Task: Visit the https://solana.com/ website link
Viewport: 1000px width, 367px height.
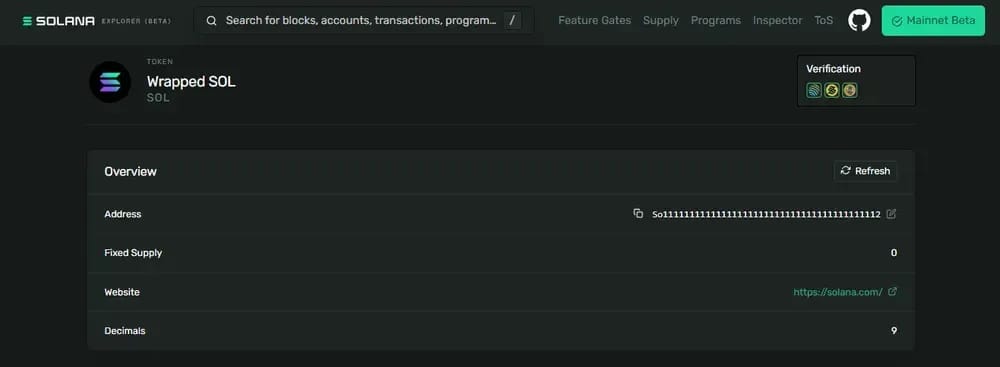Action: point(837,292)
